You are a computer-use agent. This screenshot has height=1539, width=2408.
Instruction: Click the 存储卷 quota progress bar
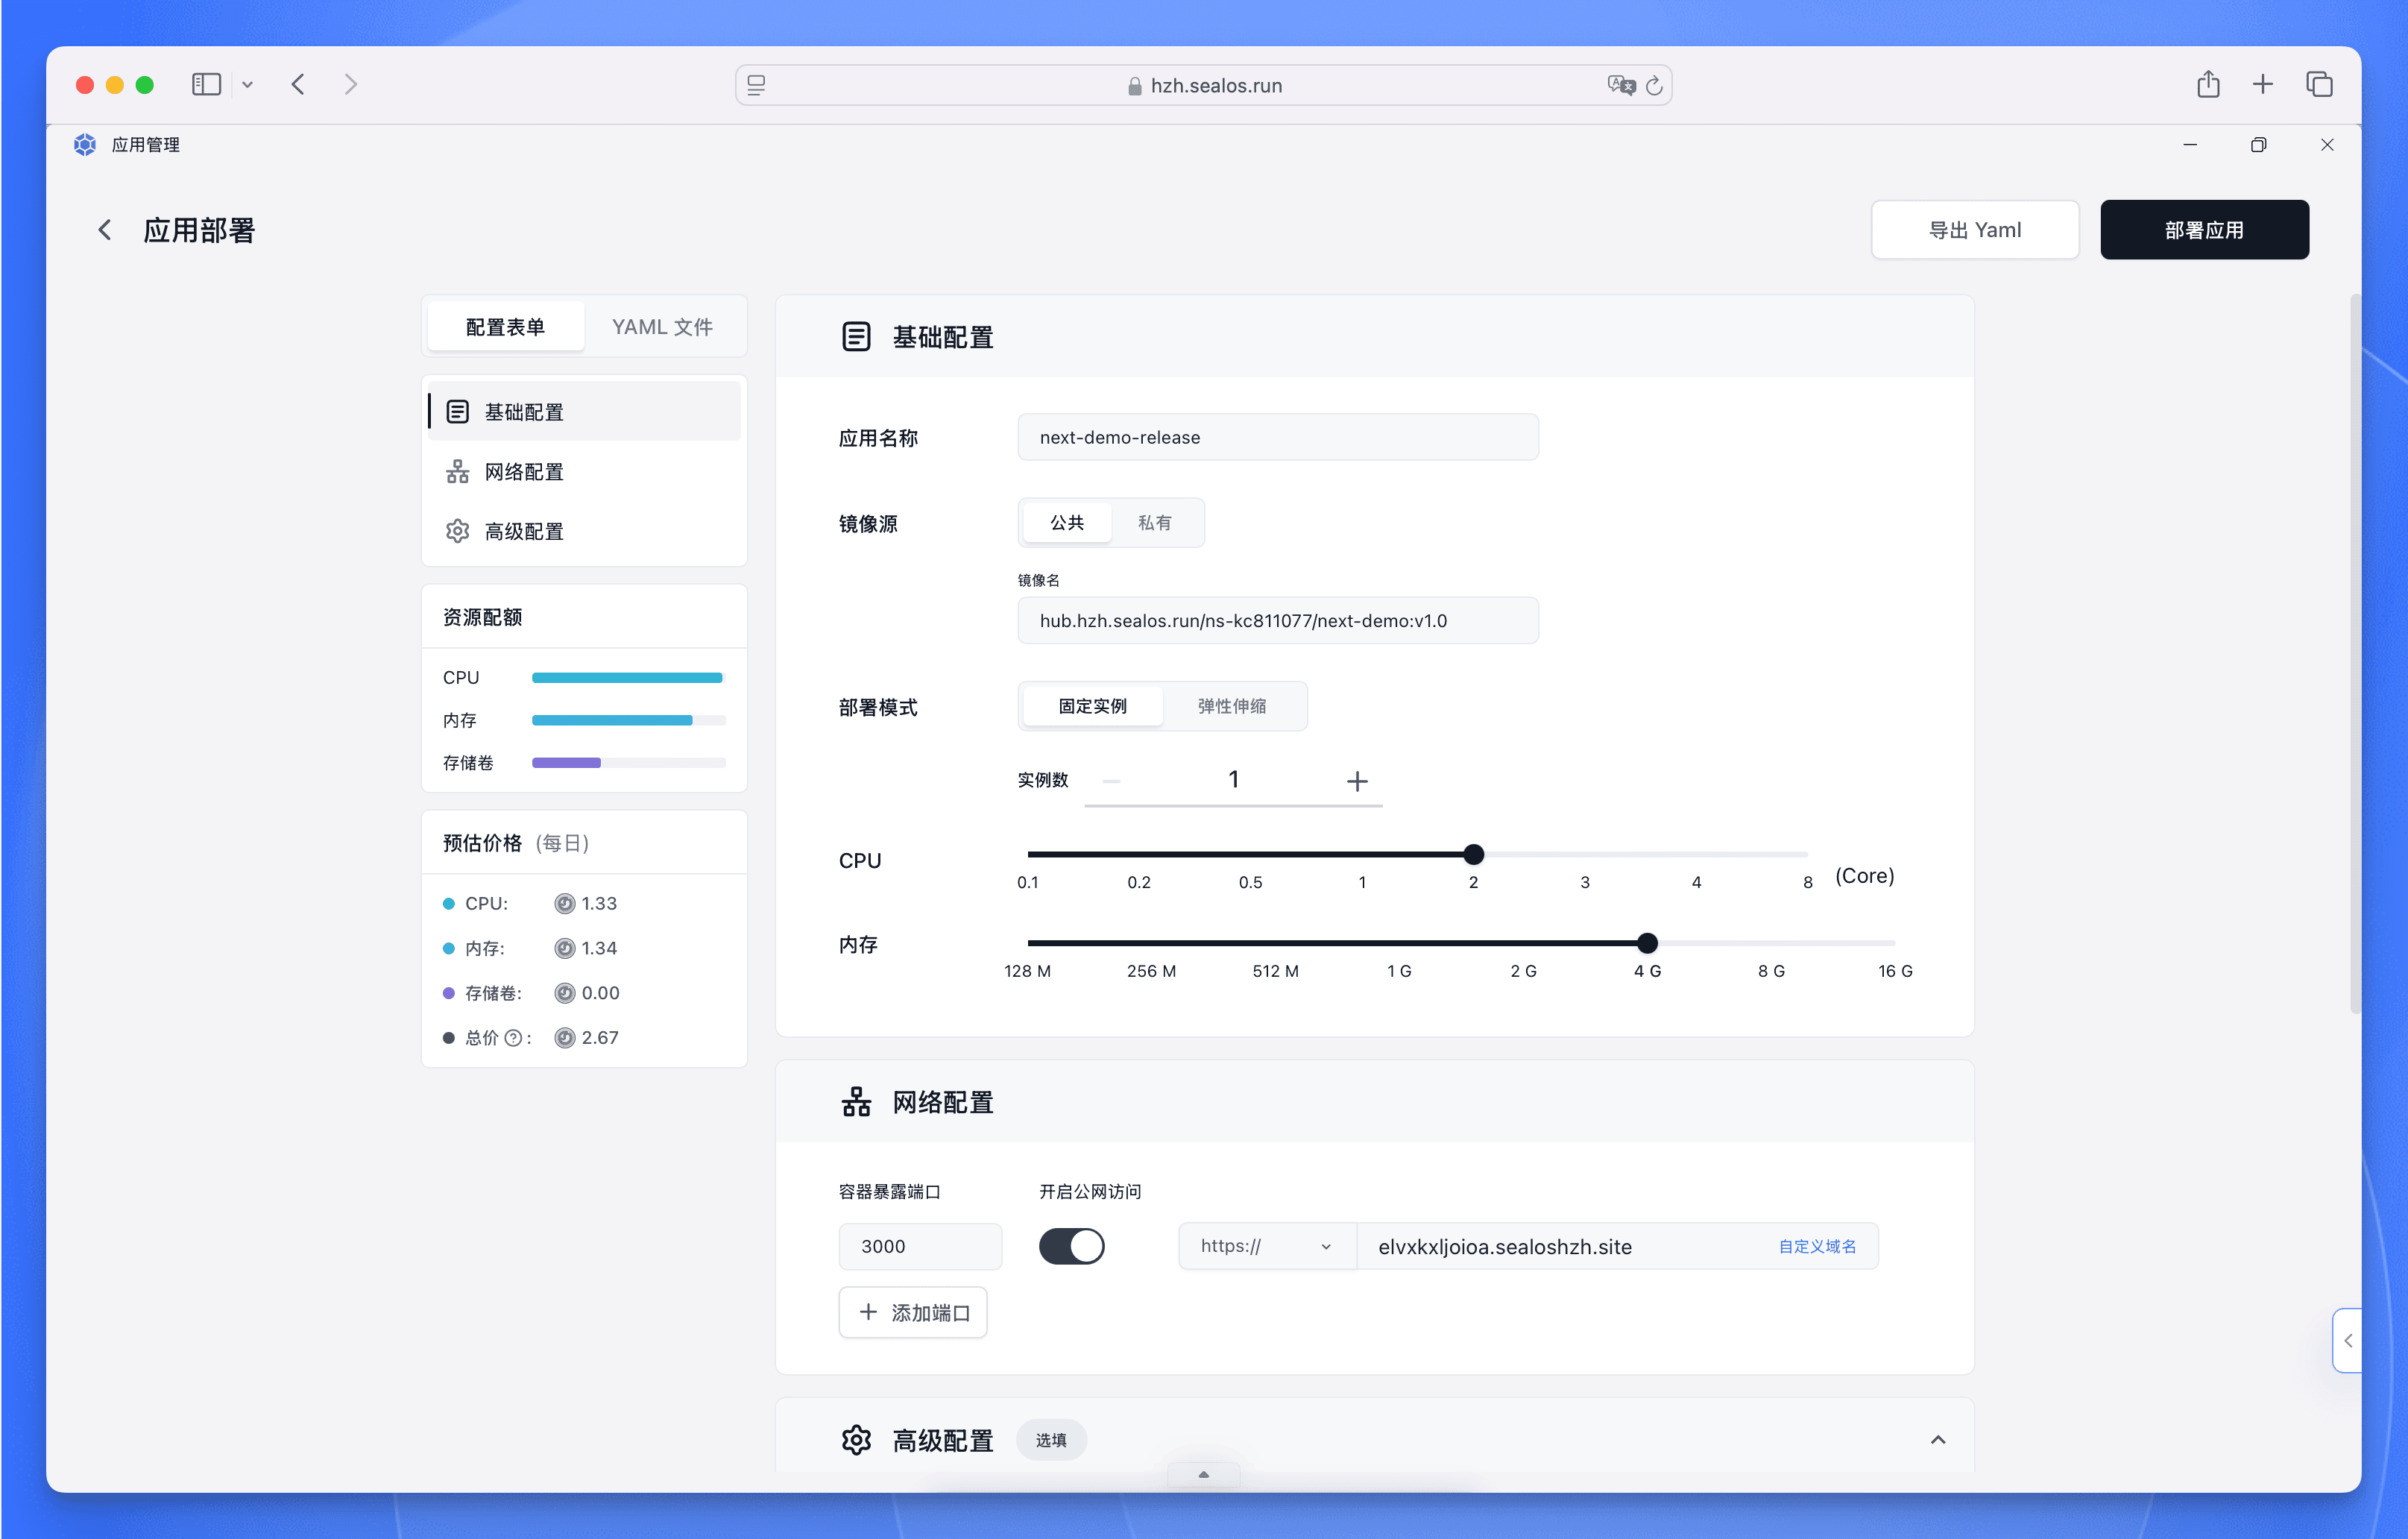click(x=628, y=763)
